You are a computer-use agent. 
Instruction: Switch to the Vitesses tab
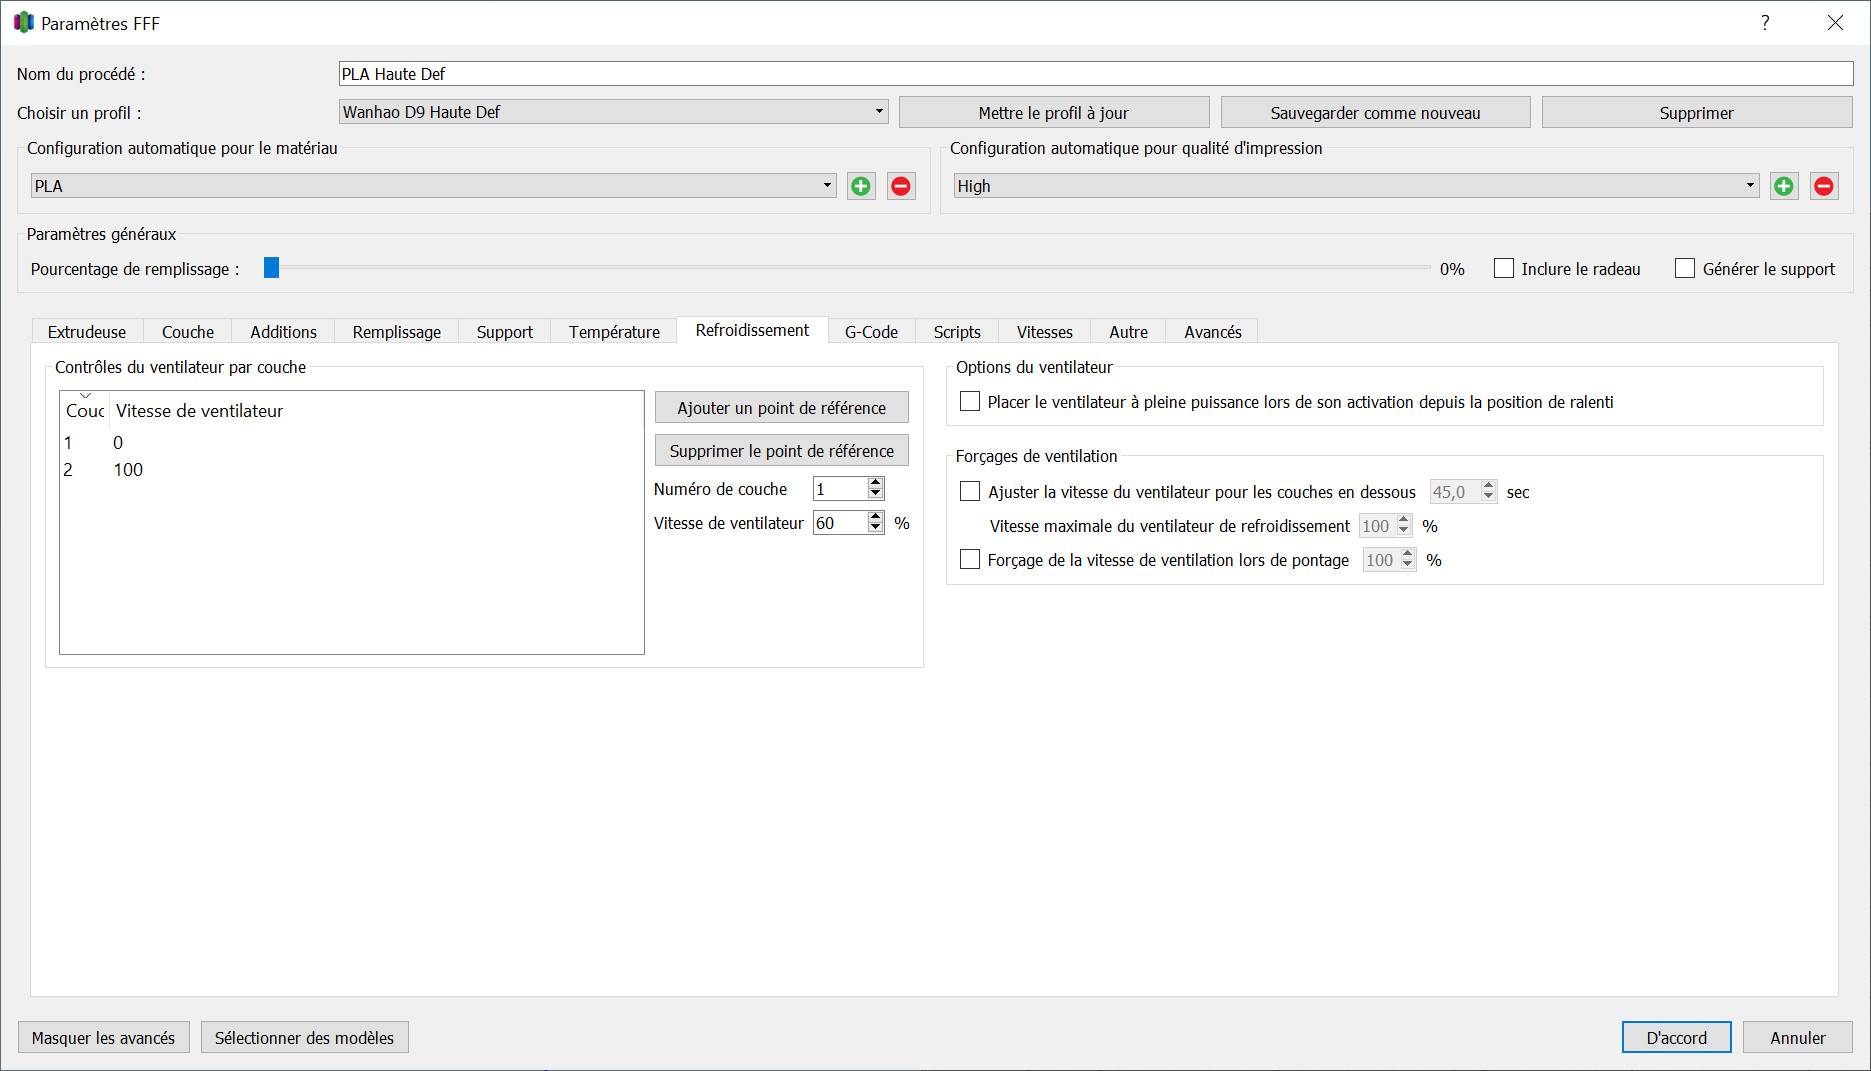click(x=1044, y=332)
